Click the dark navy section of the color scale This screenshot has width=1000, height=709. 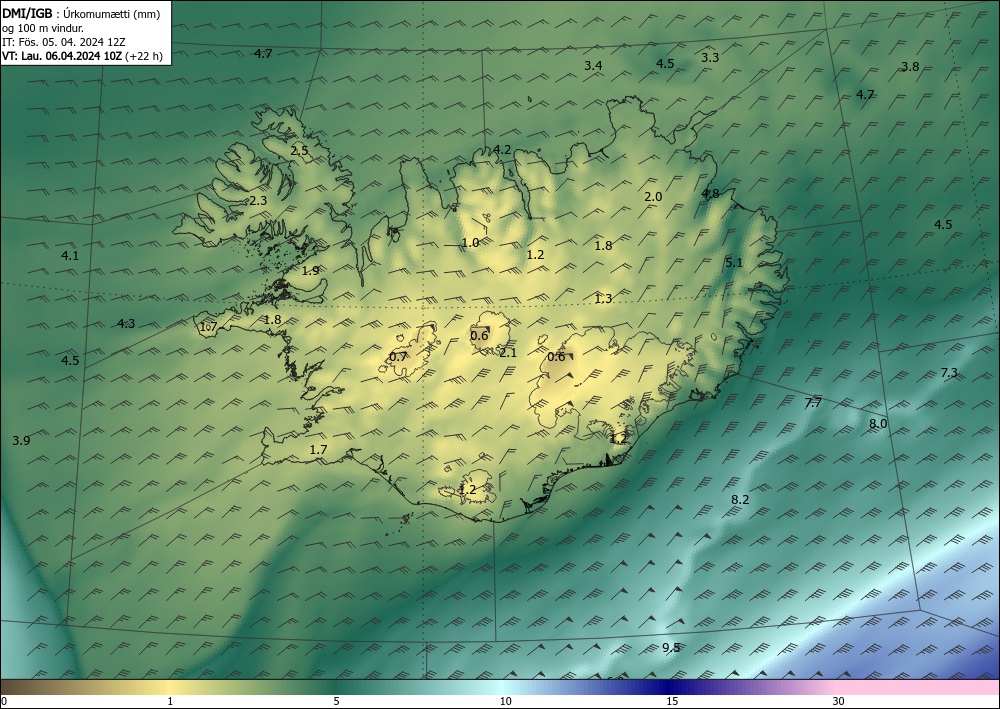670,687
